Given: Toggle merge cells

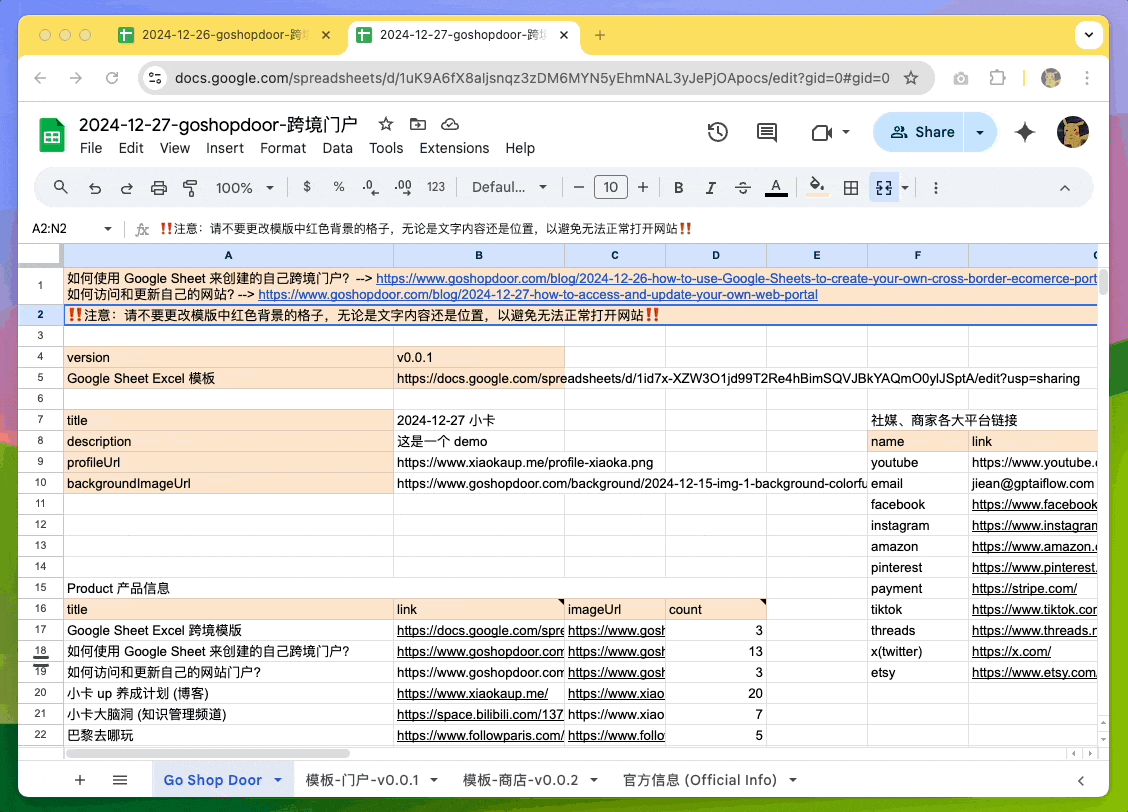Looking at the screenshot, I should [x=884, y=188].
